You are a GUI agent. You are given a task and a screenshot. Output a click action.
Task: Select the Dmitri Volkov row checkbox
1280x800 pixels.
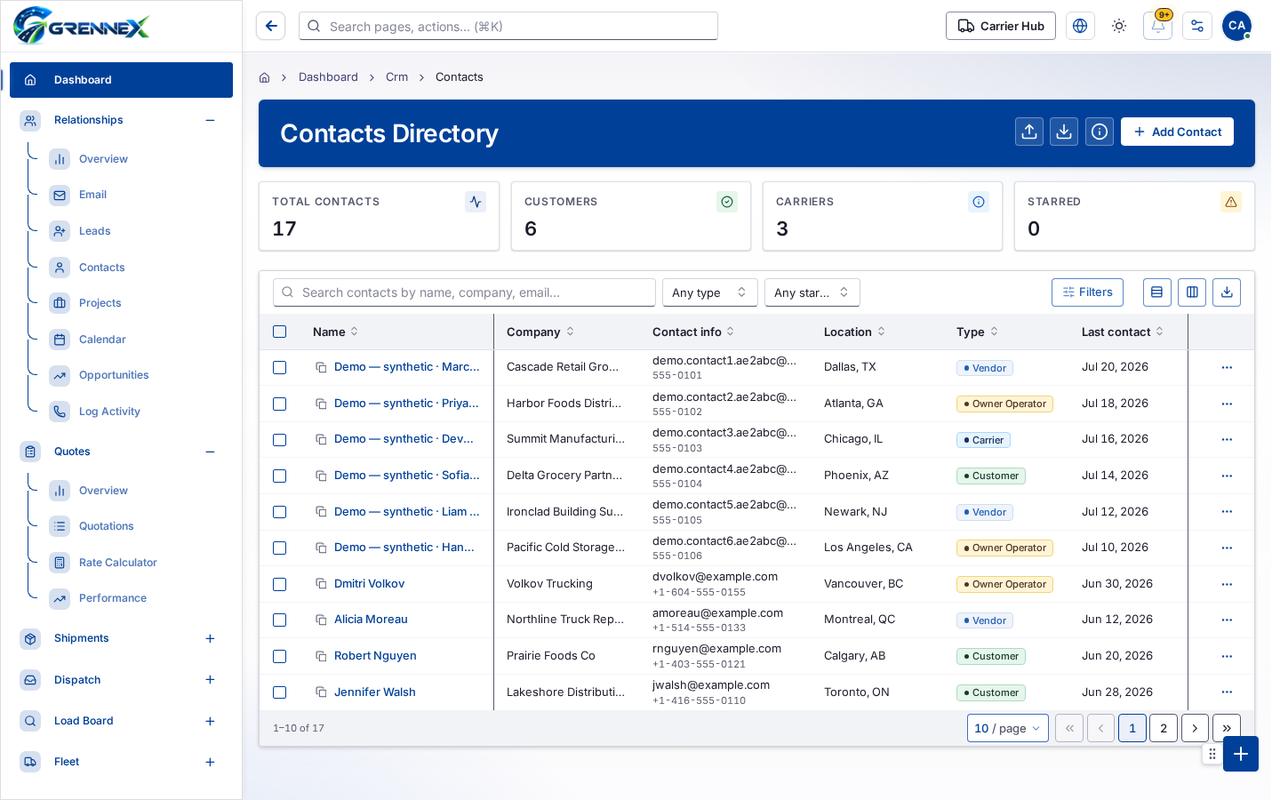(280, 584)
